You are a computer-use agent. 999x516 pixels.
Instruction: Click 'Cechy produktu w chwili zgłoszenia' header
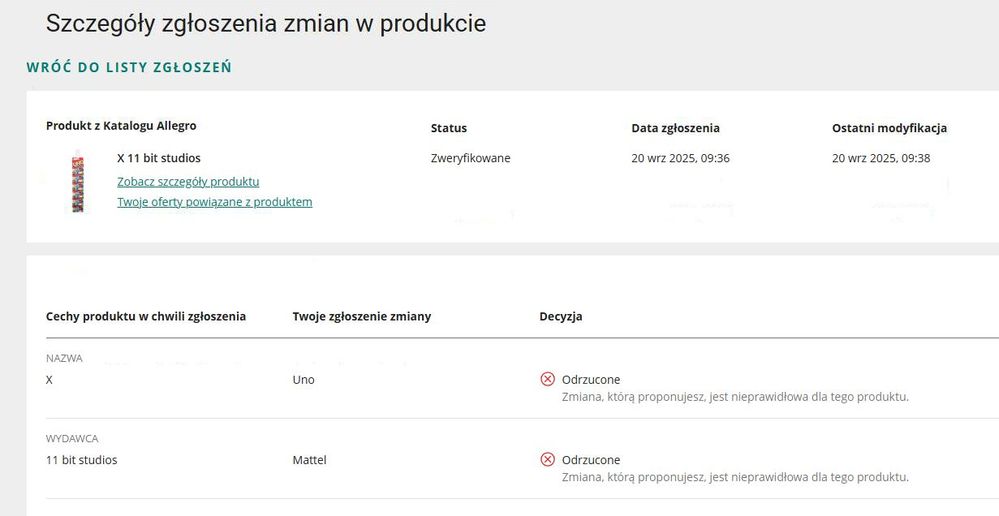tap(146, 316)
